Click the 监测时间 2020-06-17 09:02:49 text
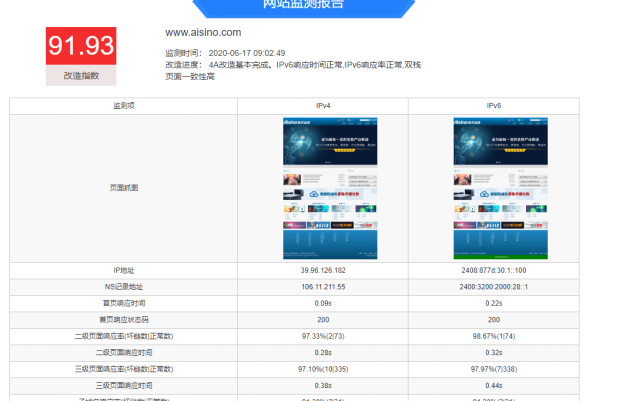Image resolution: width=620 pixels, height=401 pixels. pos(225,53)
